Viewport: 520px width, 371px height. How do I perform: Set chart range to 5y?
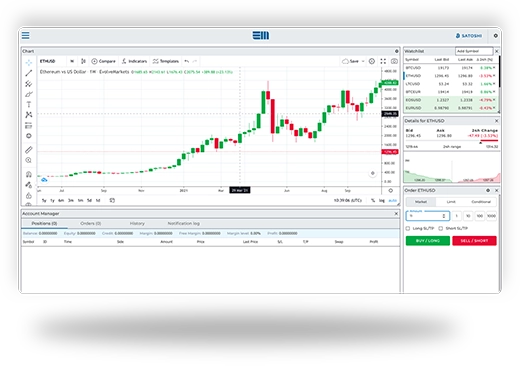[44, 201]
